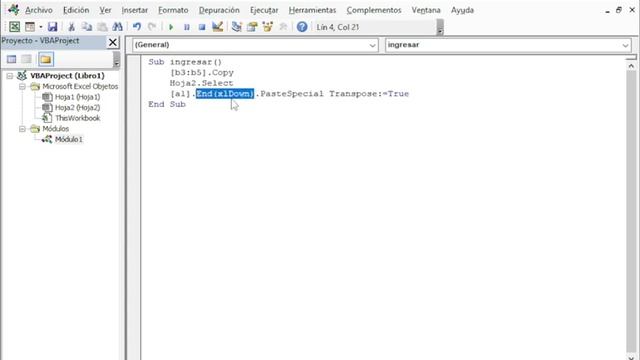Click the project panel toolbar overflow arrow

pyautogui.click(x=116, y=60)
